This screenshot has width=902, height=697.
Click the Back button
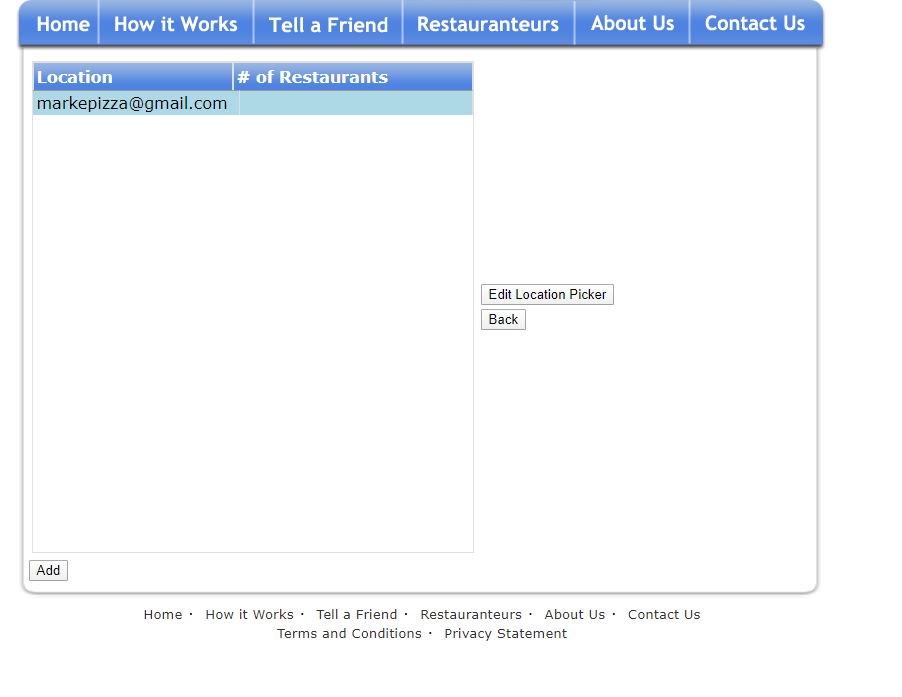pos(503,320)
